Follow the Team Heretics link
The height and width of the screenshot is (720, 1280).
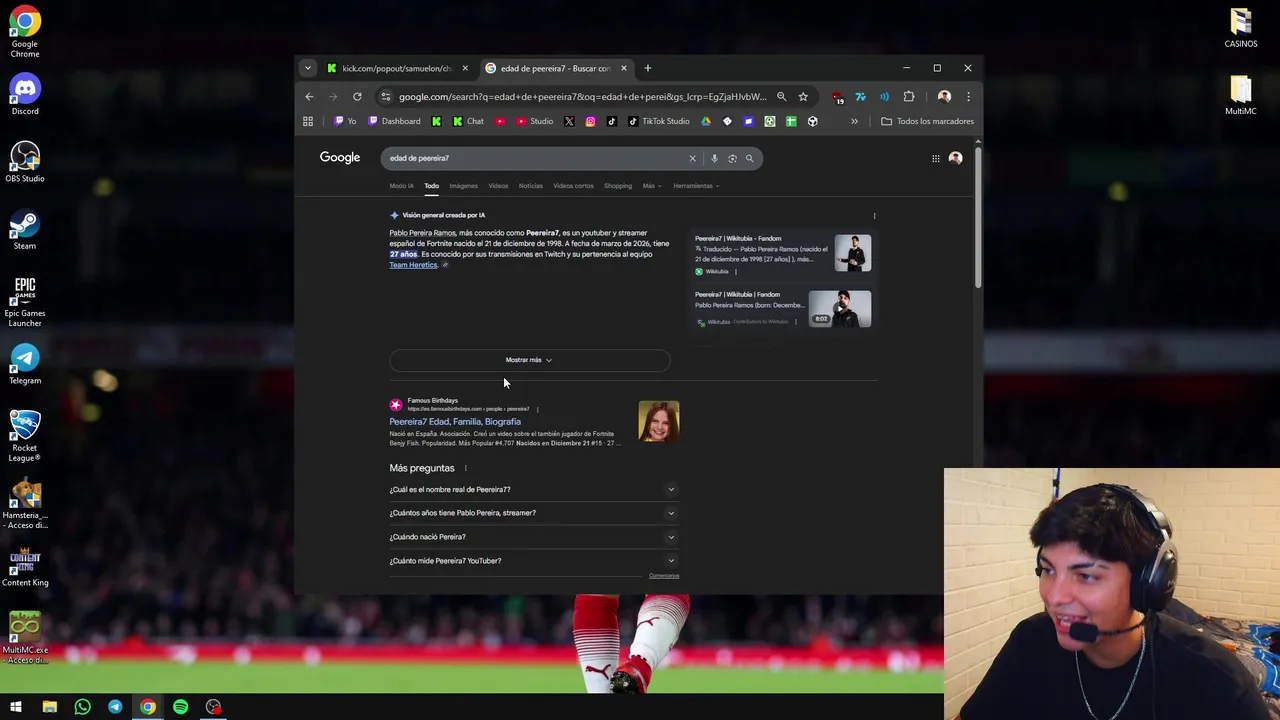coord(413,265)
